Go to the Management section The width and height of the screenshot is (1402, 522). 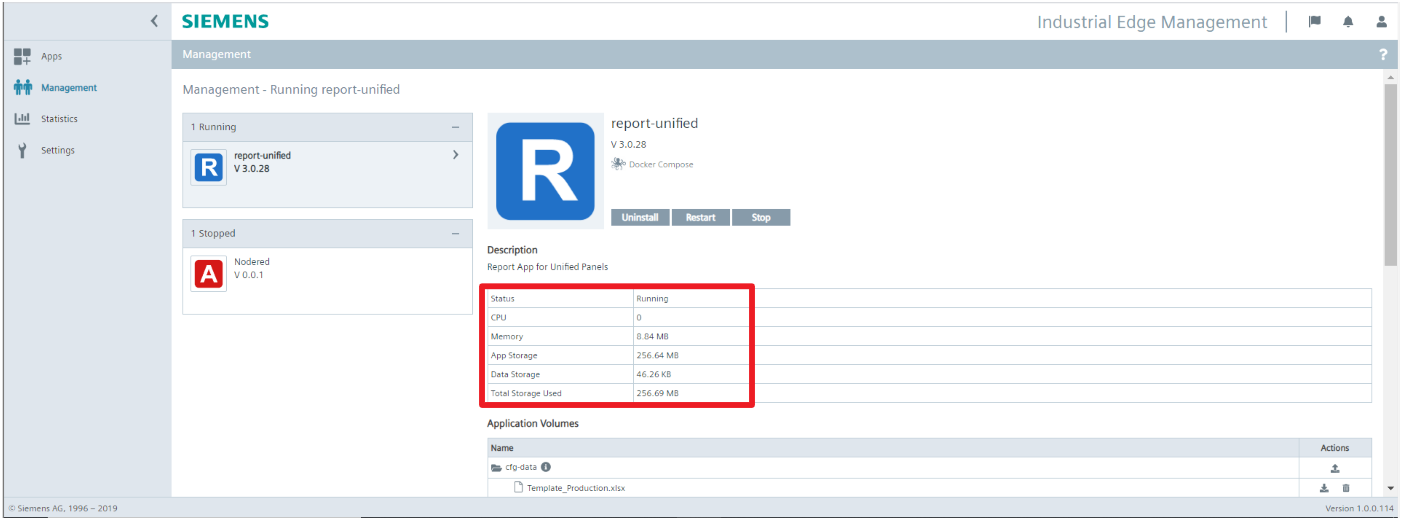[x=69, y=88]
